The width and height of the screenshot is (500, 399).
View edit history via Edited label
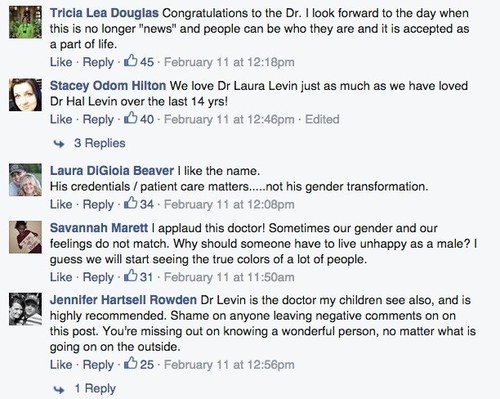click(x=322, y=119)
